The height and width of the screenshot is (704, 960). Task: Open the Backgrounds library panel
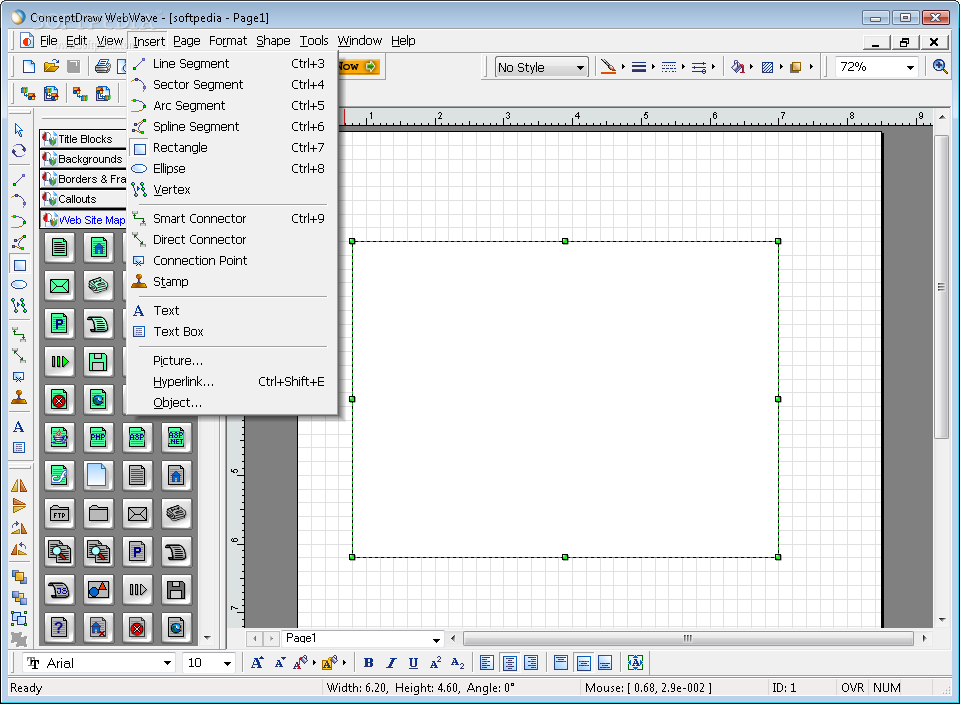tap(89, 159)
